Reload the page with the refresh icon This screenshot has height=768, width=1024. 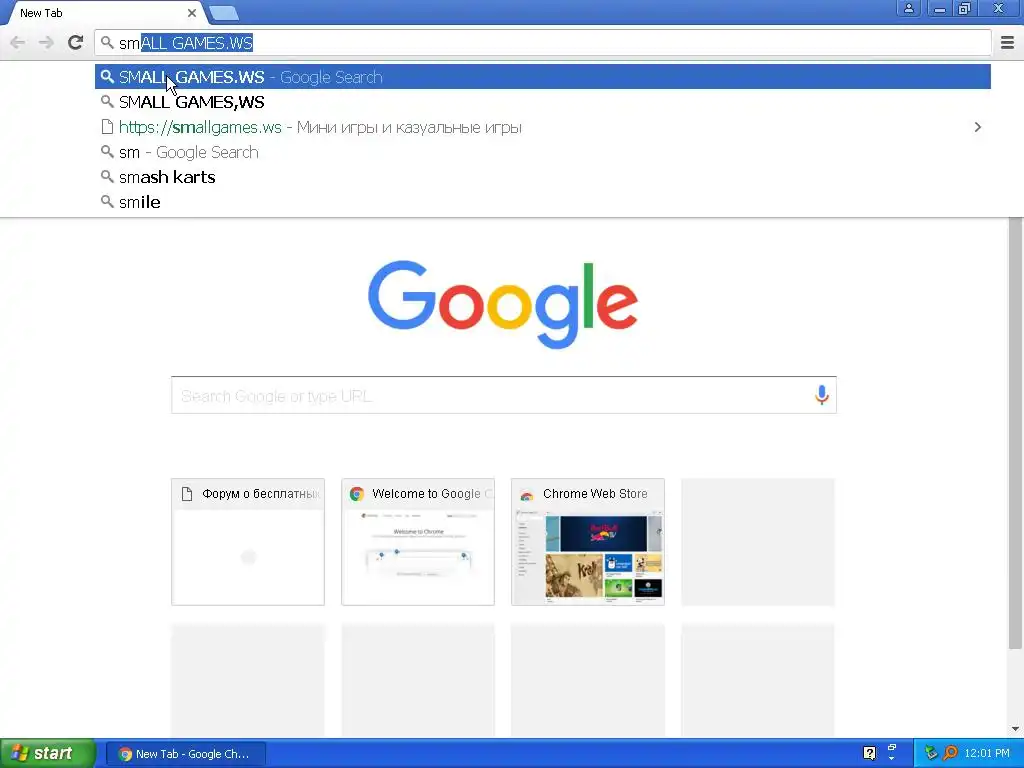tap(75, 42)
